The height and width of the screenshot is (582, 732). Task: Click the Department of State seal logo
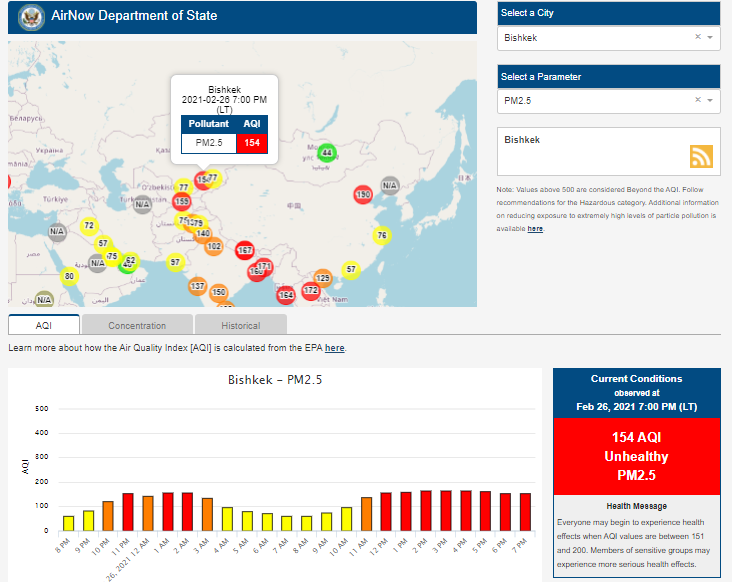pos(30,18)
